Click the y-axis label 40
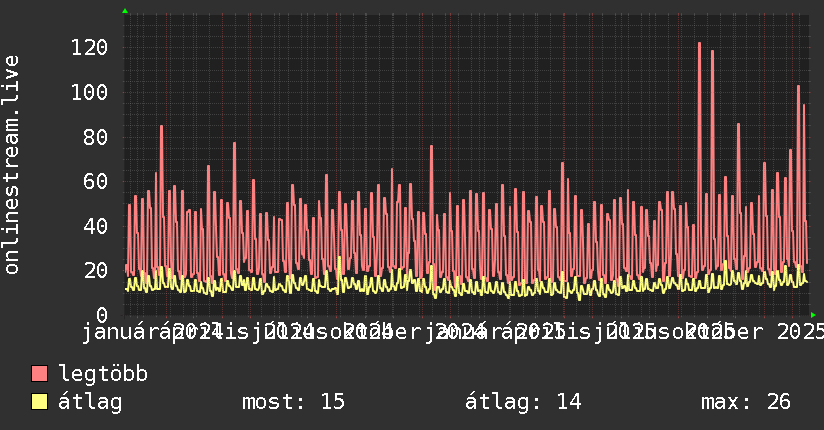The width and height of the screenshot is (824, 430). coord(96,227)
